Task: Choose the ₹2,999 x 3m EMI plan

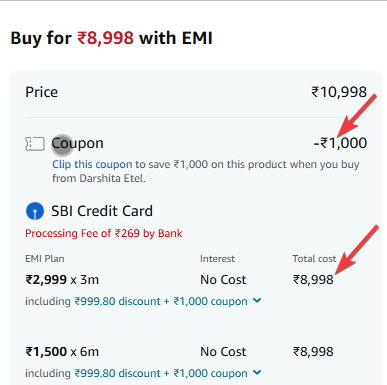Action: click(62, 279)
